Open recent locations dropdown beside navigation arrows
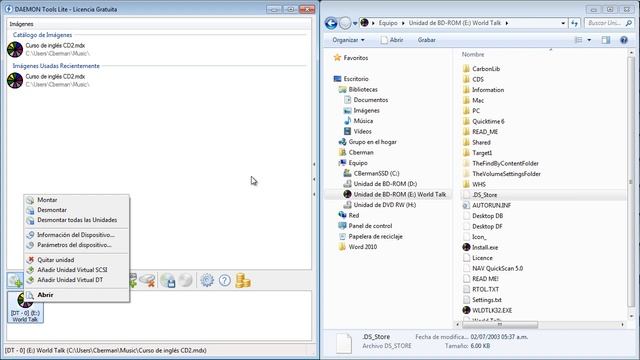The width and height of the screenshot is (640, 360). click(x=355, y=23)
